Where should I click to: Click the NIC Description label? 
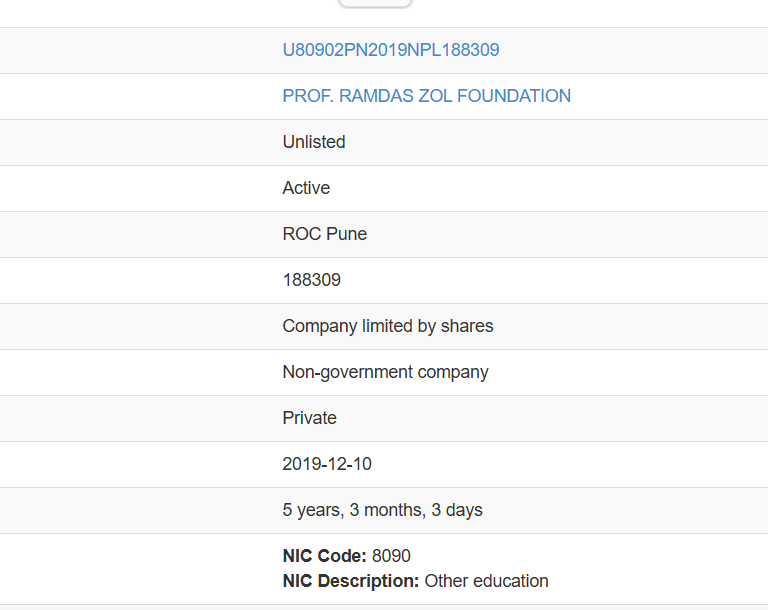pos(351,581)
